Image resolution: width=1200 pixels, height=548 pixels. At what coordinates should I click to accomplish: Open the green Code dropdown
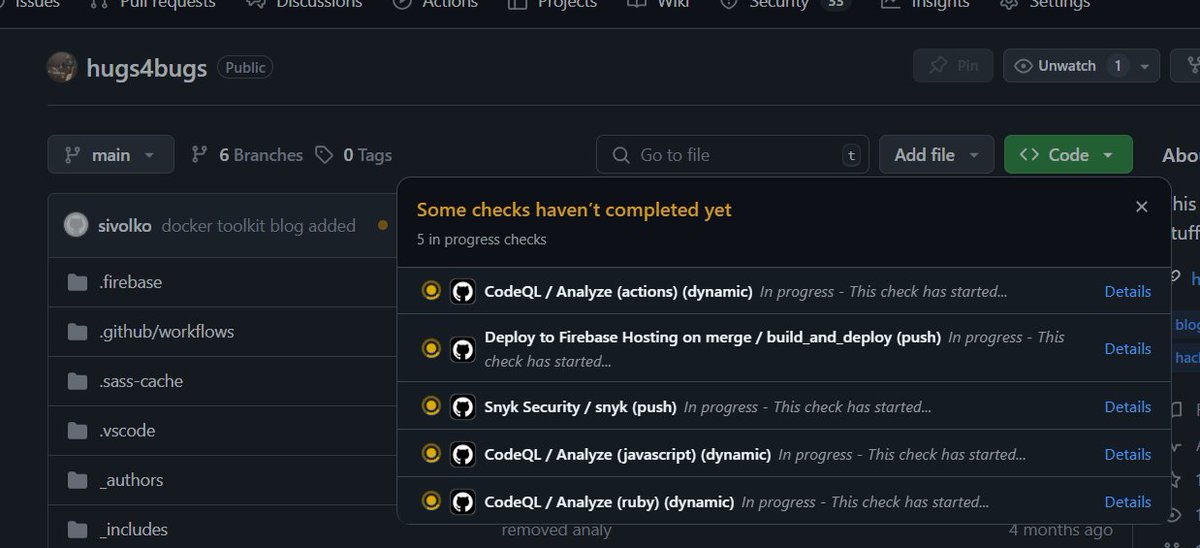pos(1068,155)
